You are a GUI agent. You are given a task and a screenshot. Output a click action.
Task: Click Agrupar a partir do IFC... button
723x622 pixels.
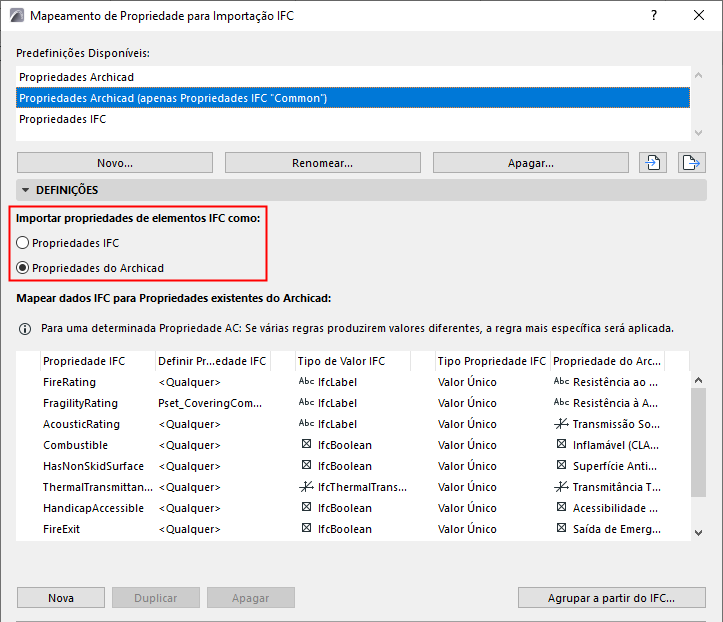coord(612,598)
